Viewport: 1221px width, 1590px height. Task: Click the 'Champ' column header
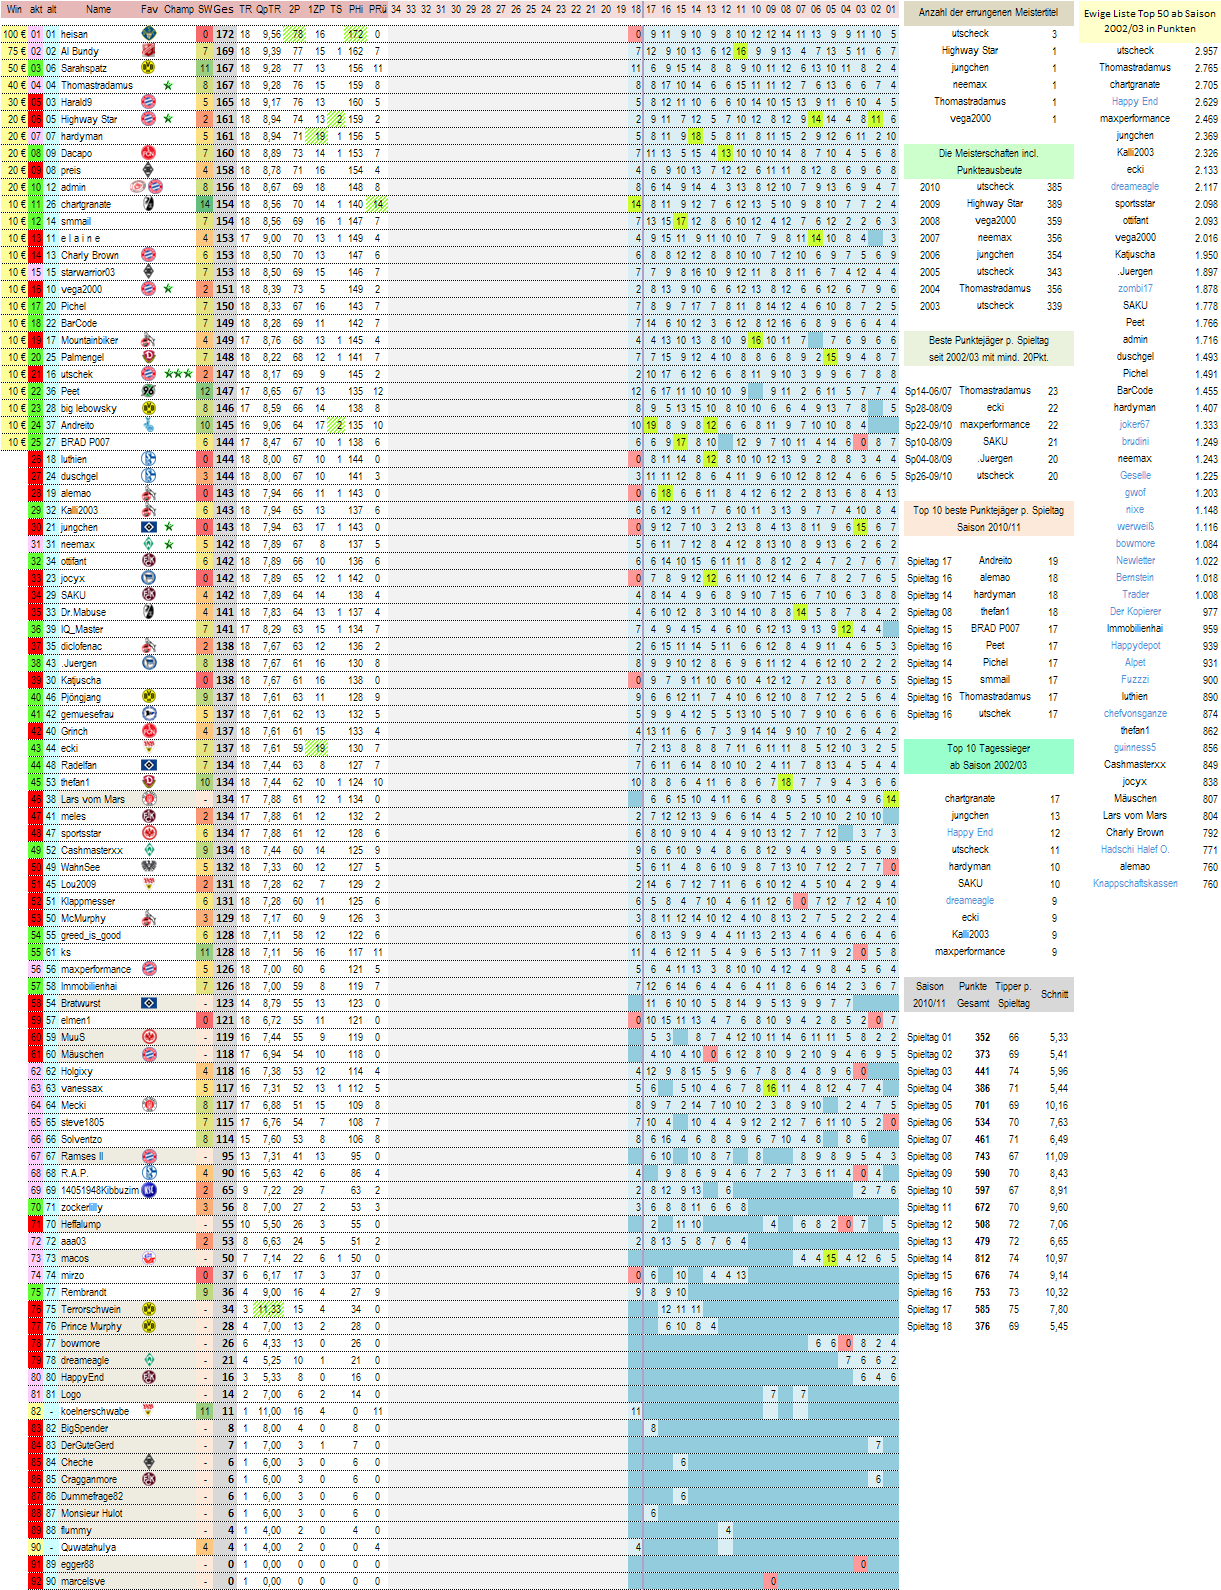pyautogui.click(x=178, y=9)
